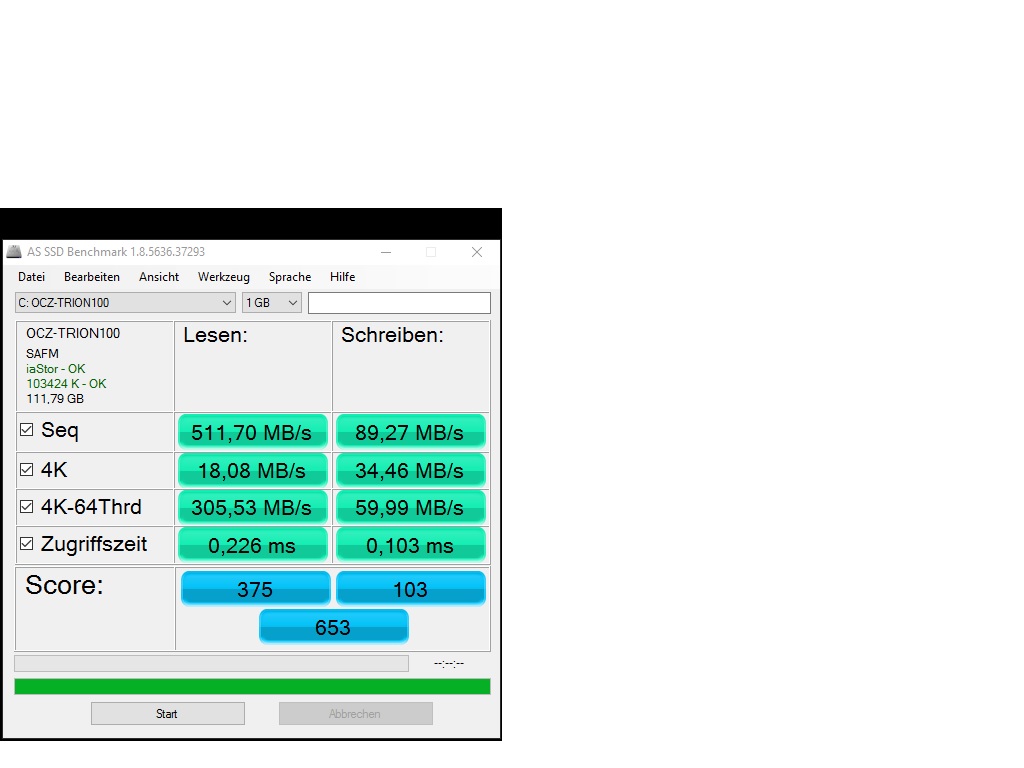Open the Sprache menu

click(x=290, y=277)
